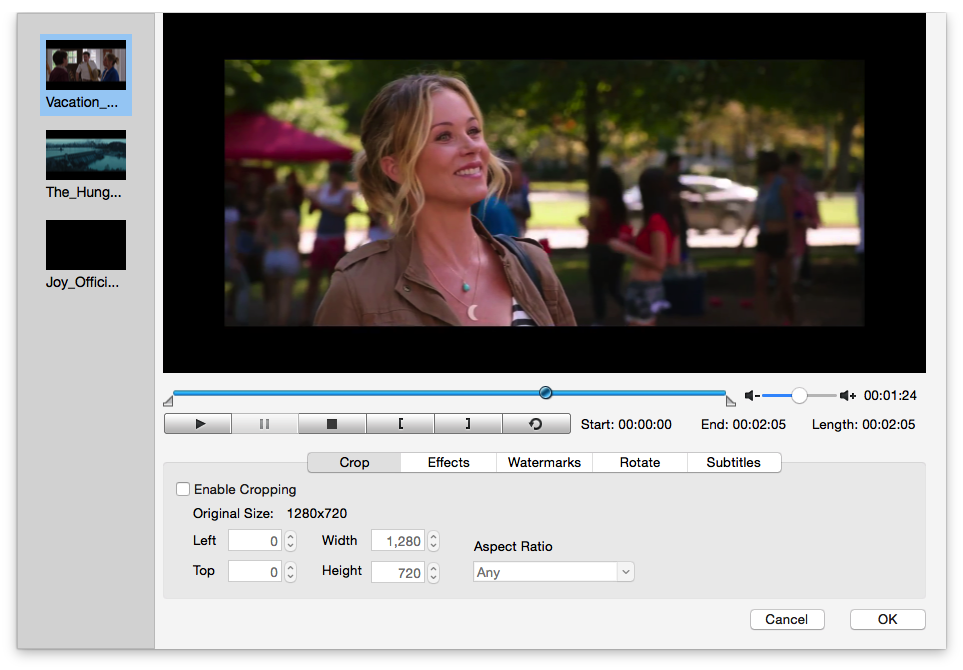Click the playback position handle on timeline
The width and height of the screenshot is (963, 670).
545,393
